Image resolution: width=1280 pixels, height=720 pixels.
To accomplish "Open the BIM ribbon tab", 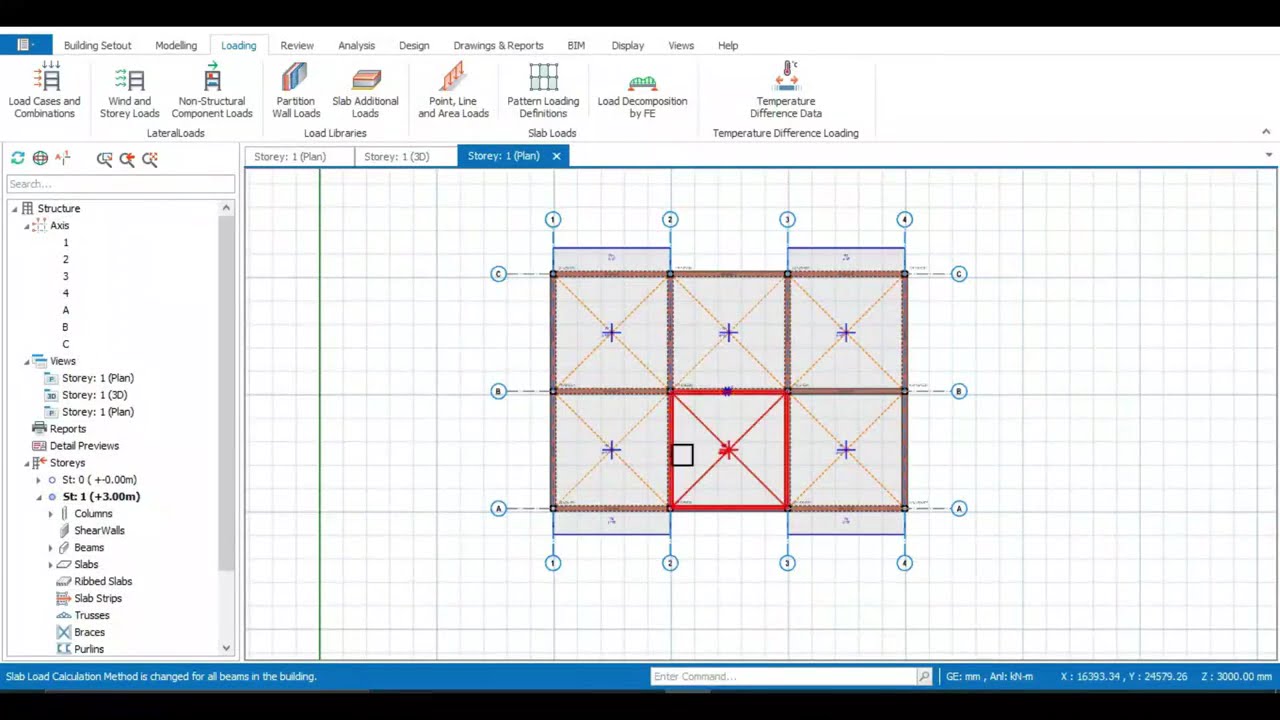I will click(576, 45).
